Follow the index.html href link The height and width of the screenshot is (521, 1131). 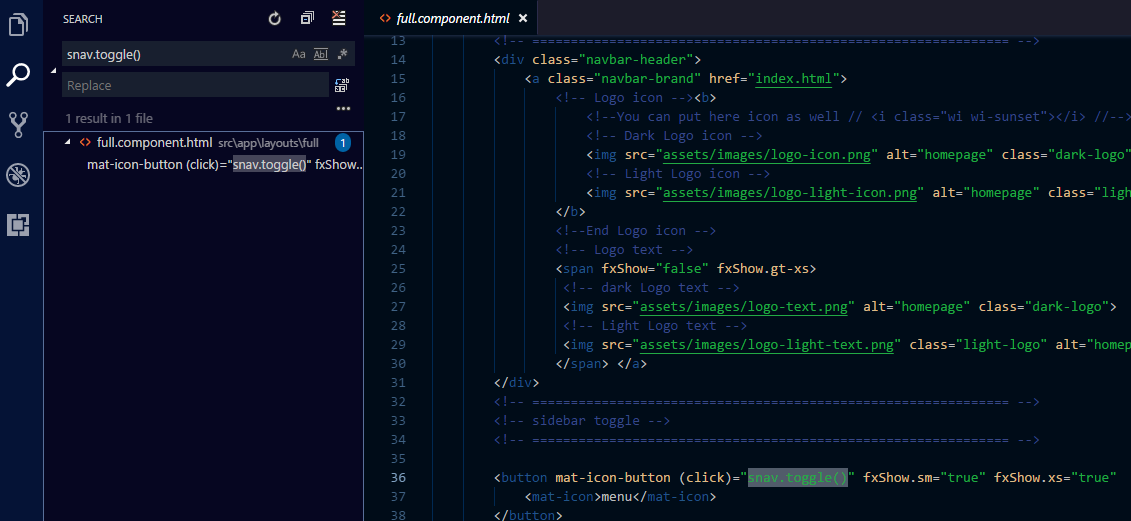click(793, 79)
